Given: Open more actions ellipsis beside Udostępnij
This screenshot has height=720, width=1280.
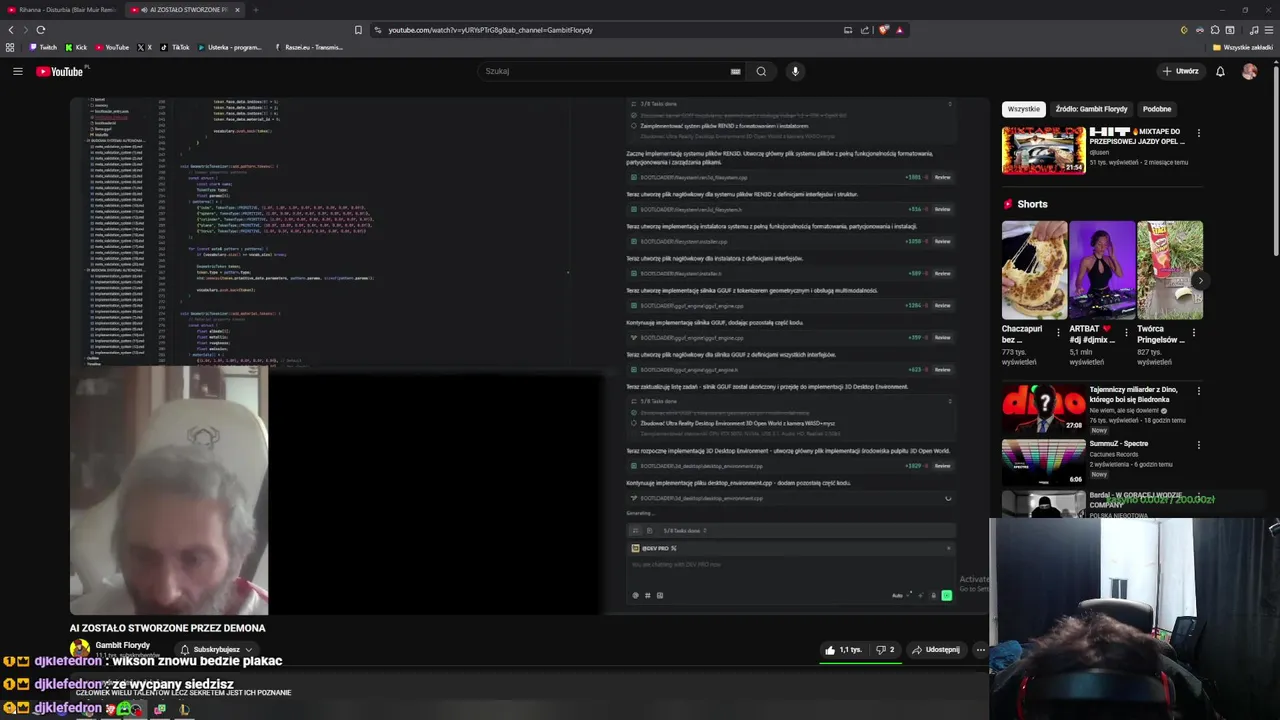Looking at the screenshot, I should (x=980, y=650).
